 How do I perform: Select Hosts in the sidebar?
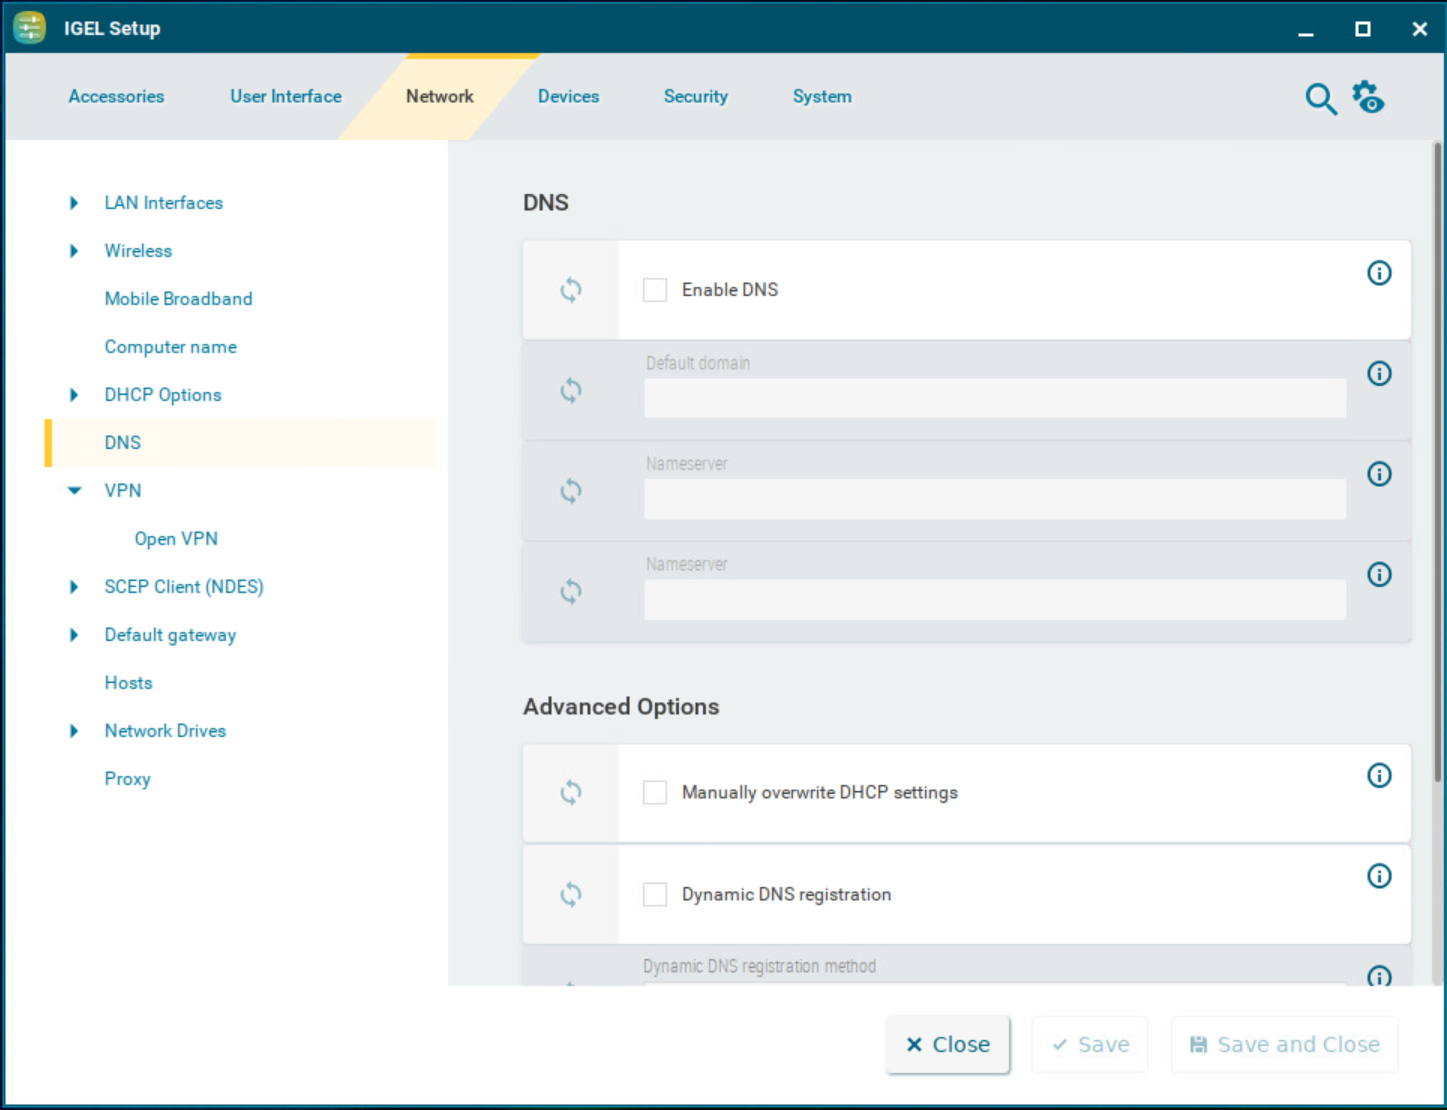[x=129, y=683]
